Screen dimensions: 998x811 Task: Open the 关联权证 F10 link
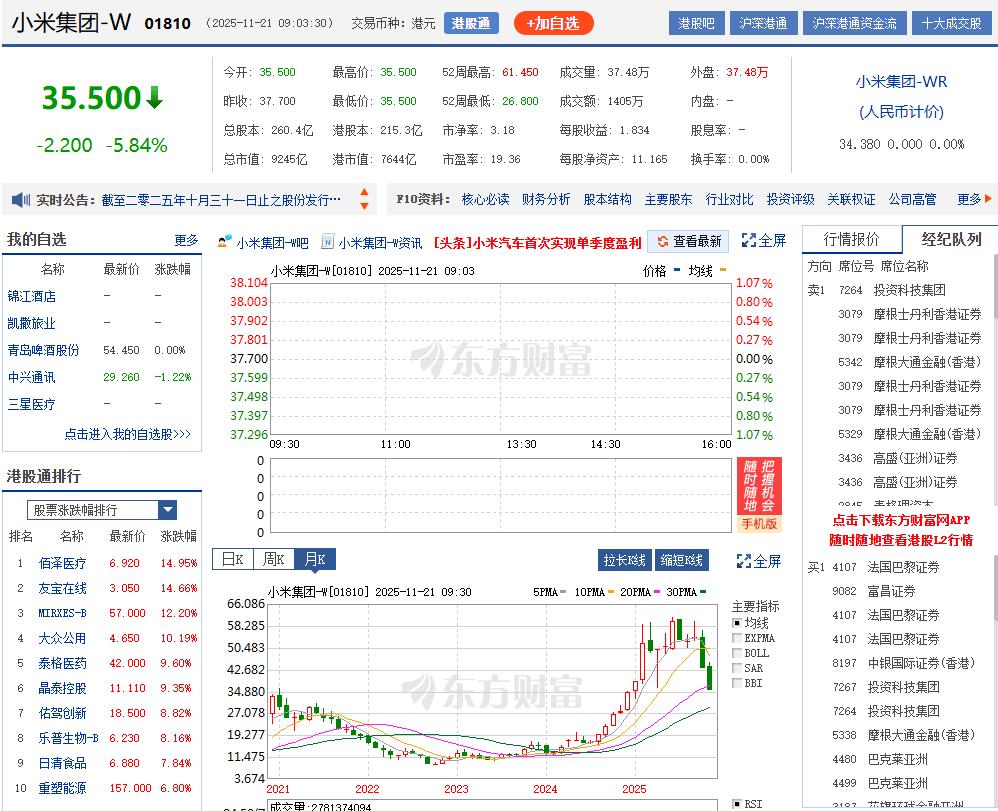click(x=851, y=199)
